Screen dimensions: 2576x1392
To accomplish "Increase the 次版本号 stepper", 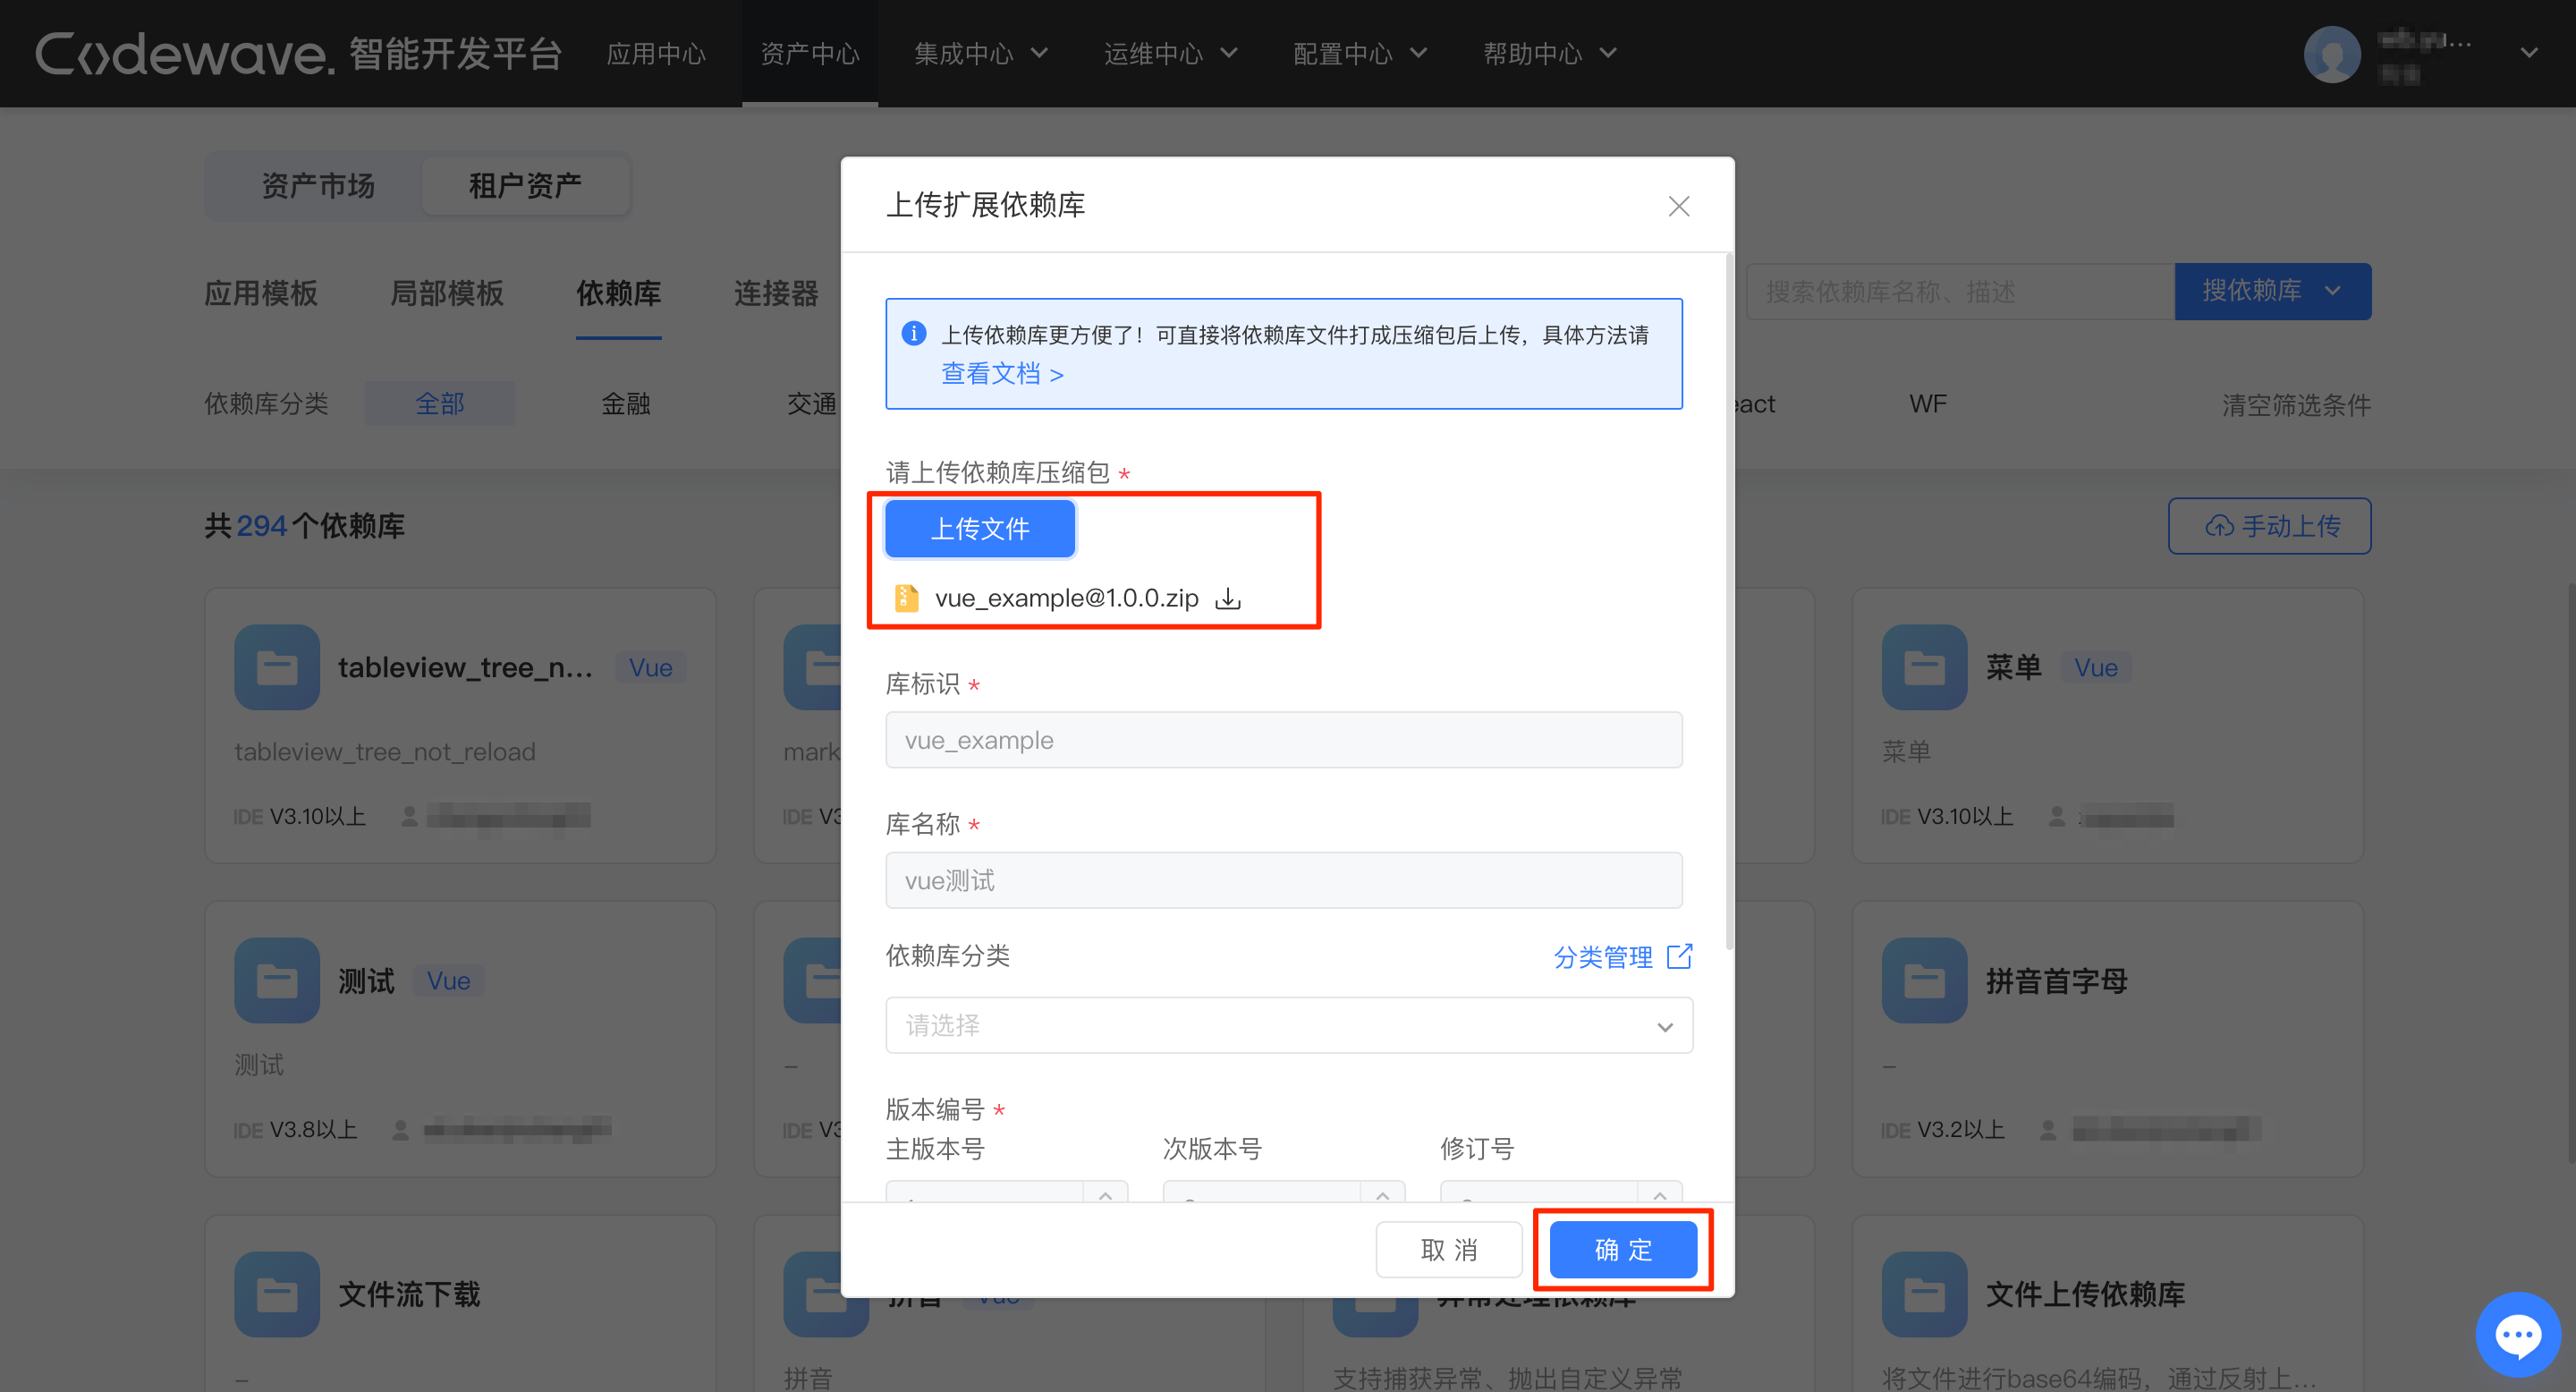I will [x=1382, y=1194].
